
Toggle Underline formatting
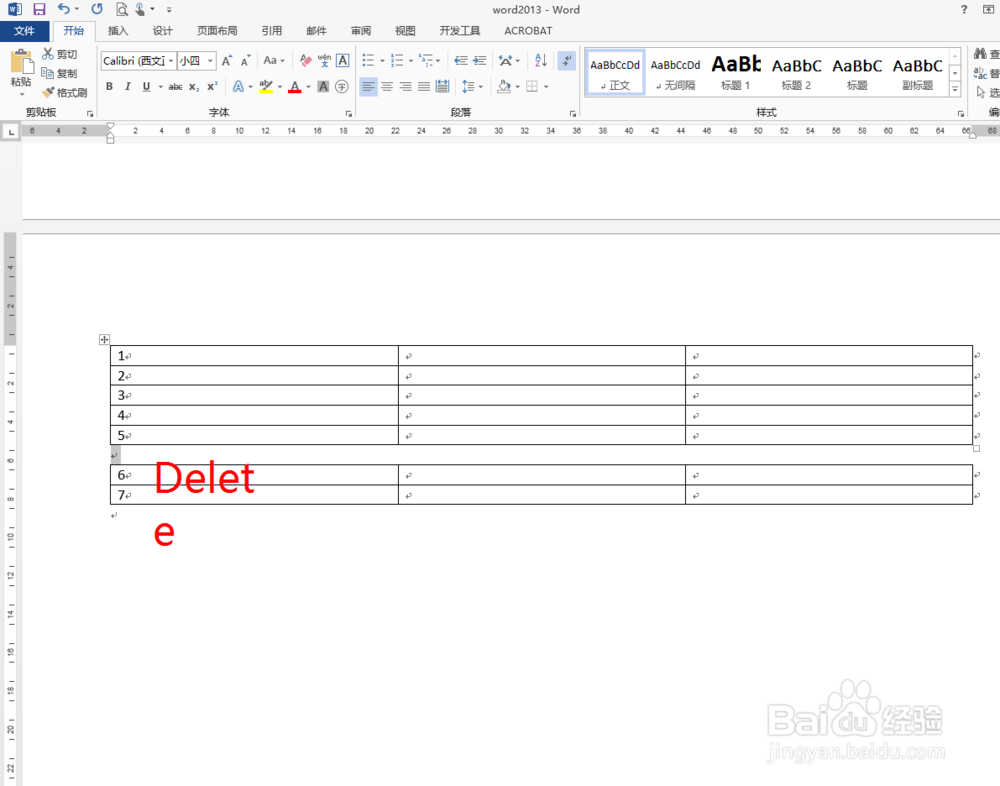[146, 86]
